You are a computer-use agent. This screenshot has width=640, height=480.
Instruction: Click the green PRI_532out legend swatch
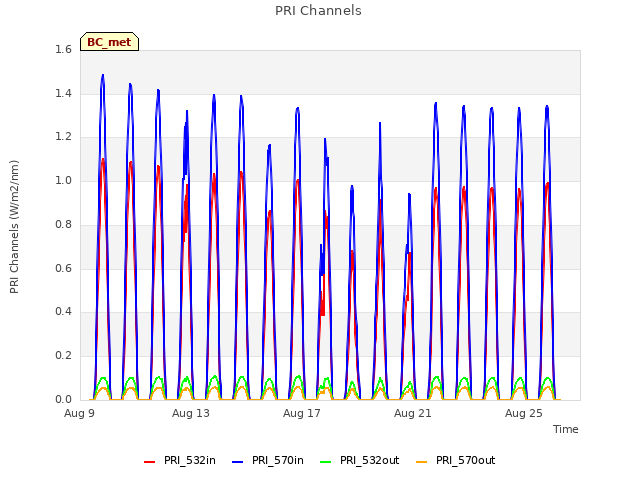pyautogui.click(x=326, y=462)
